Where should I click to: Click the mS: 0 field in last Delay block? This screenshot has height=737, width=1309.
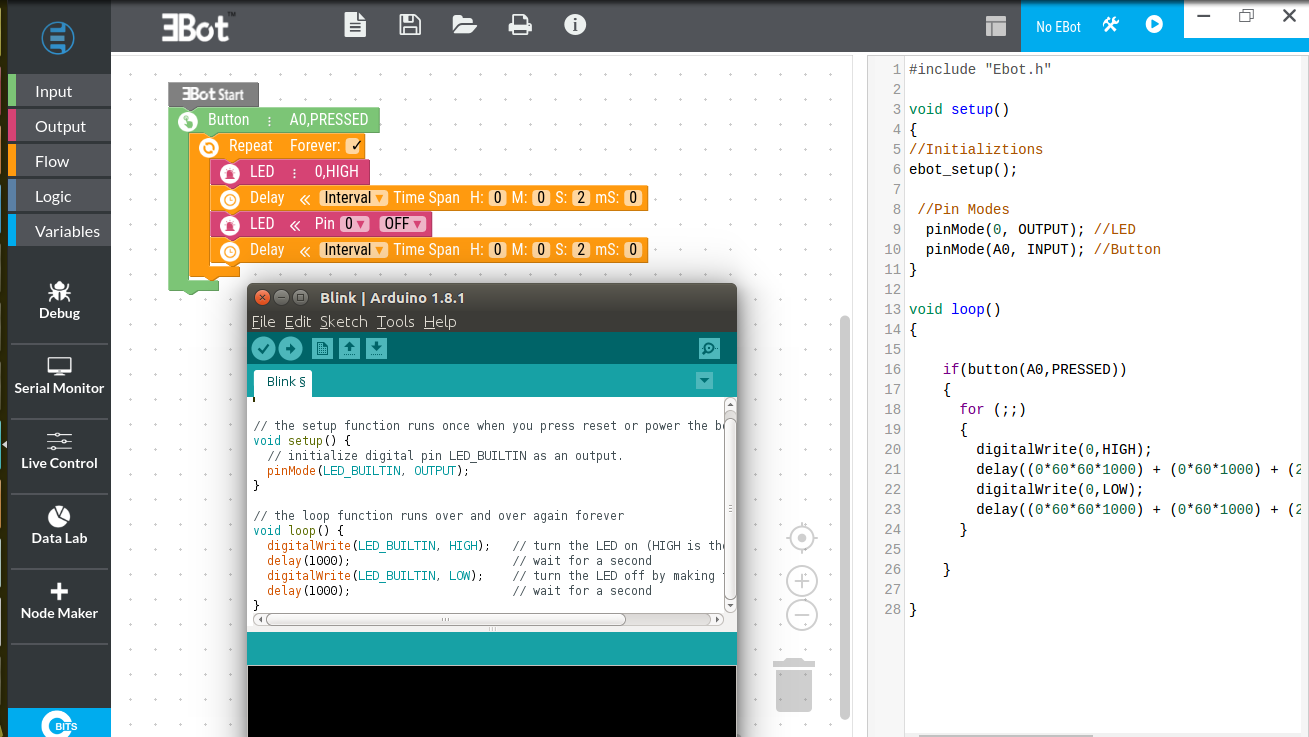(632, 250)
